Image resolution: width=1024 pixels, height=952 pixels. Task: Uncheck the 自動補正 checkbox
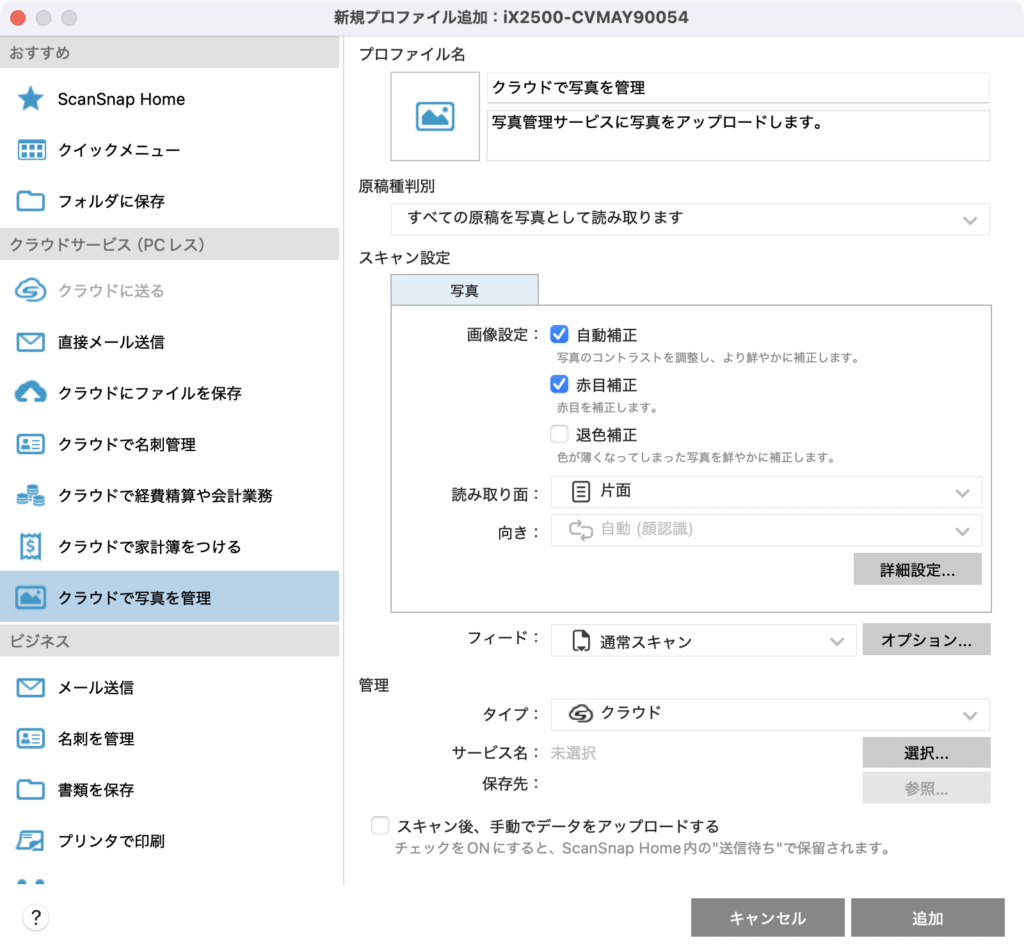[x=559, y=334]
